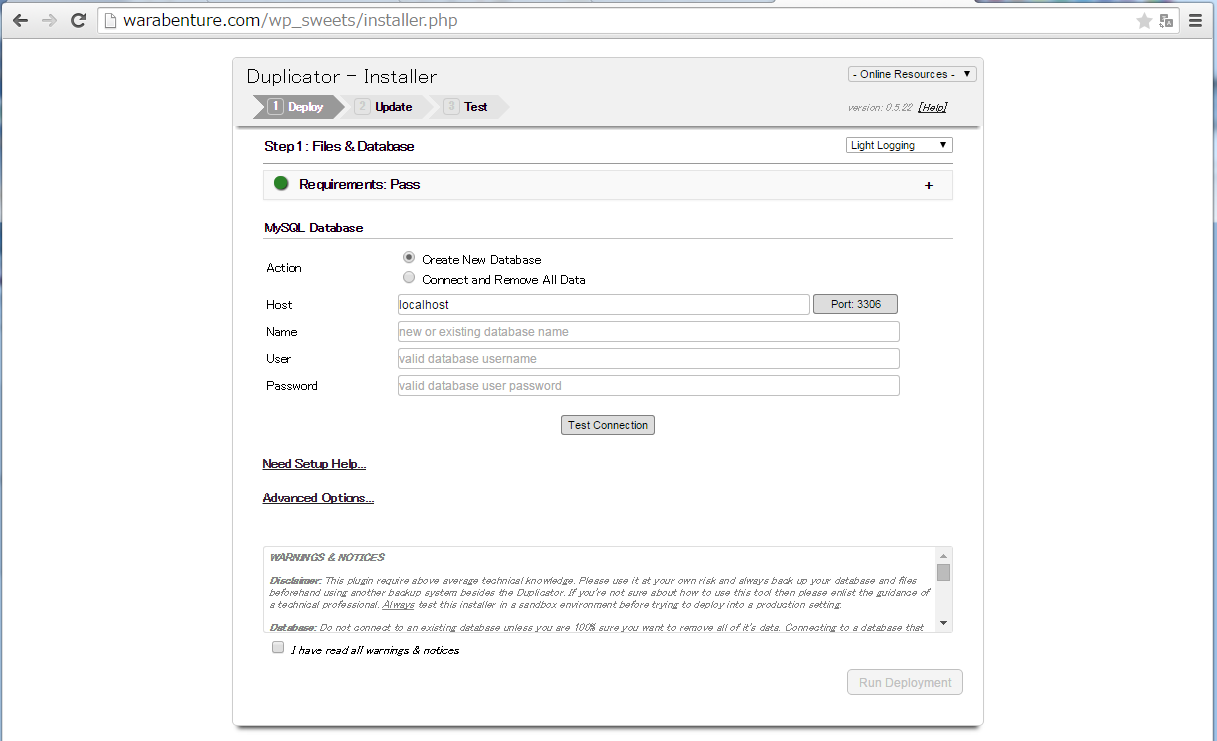Click the Requirements: Pass header text
The image size is (1217, 741).
359,185
